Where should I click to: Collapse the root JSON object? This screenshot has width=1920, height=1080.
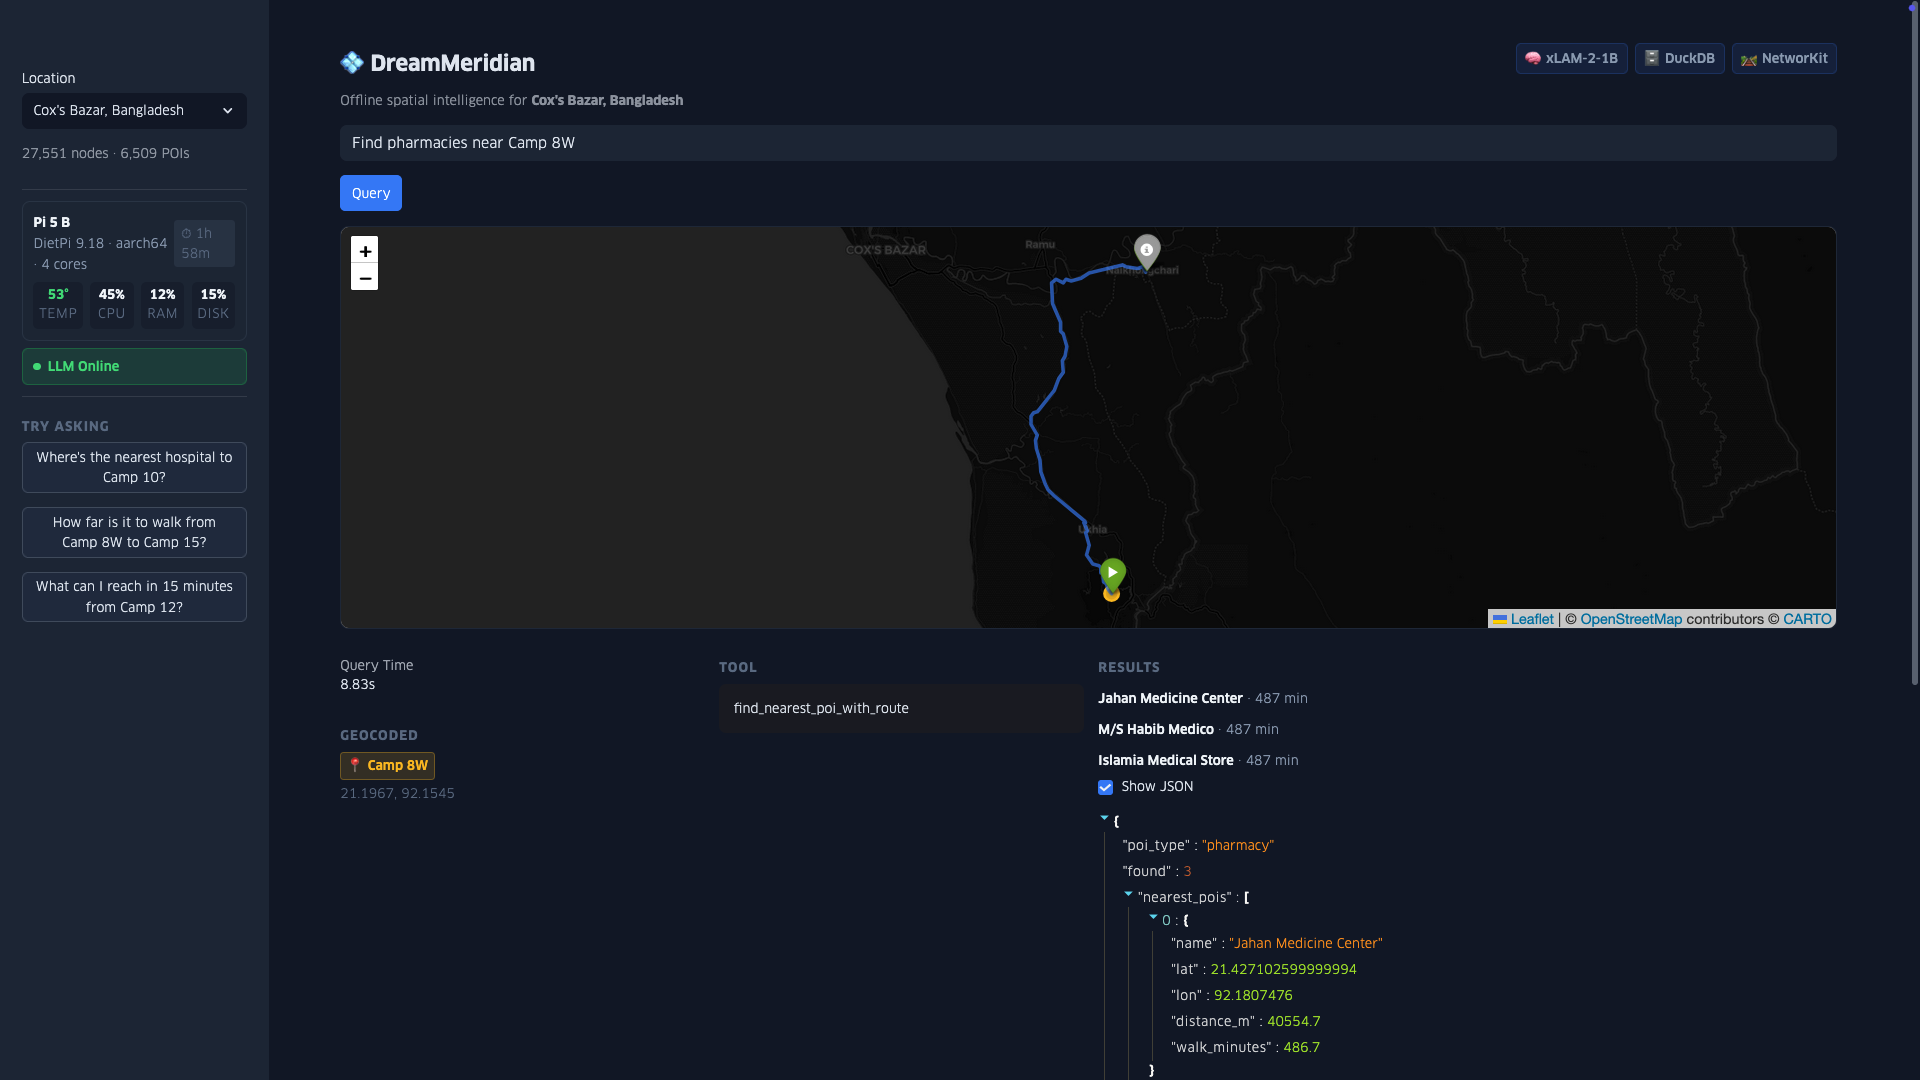[x=1105, y=818]
